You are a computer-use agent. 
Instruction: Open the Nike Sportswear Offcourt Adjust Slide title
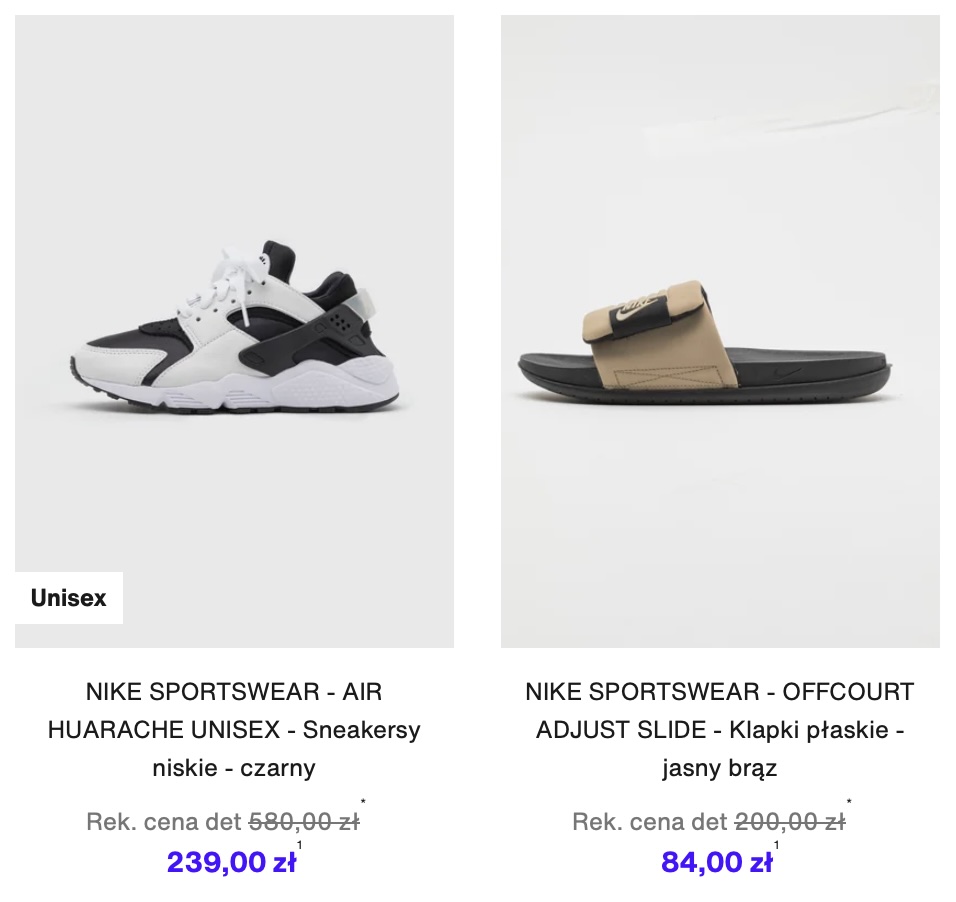[x=720, y=729]
